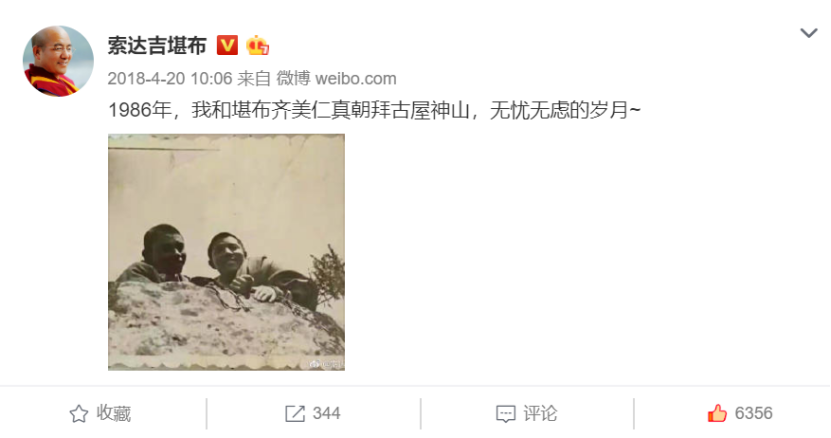Enlarge the old 1986 photo thumbnail
This screenshot has width=831, height=438.
pos(226,252)
